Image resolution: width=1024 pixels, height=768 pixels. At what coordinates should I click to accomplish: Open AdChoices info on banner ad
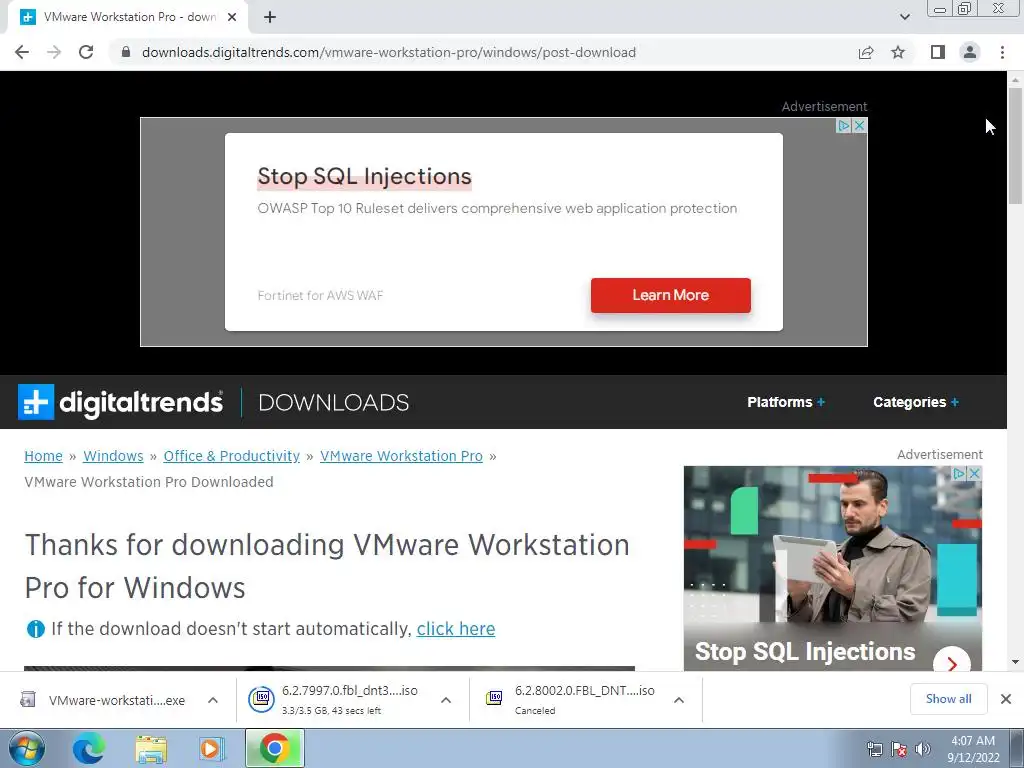844,125
